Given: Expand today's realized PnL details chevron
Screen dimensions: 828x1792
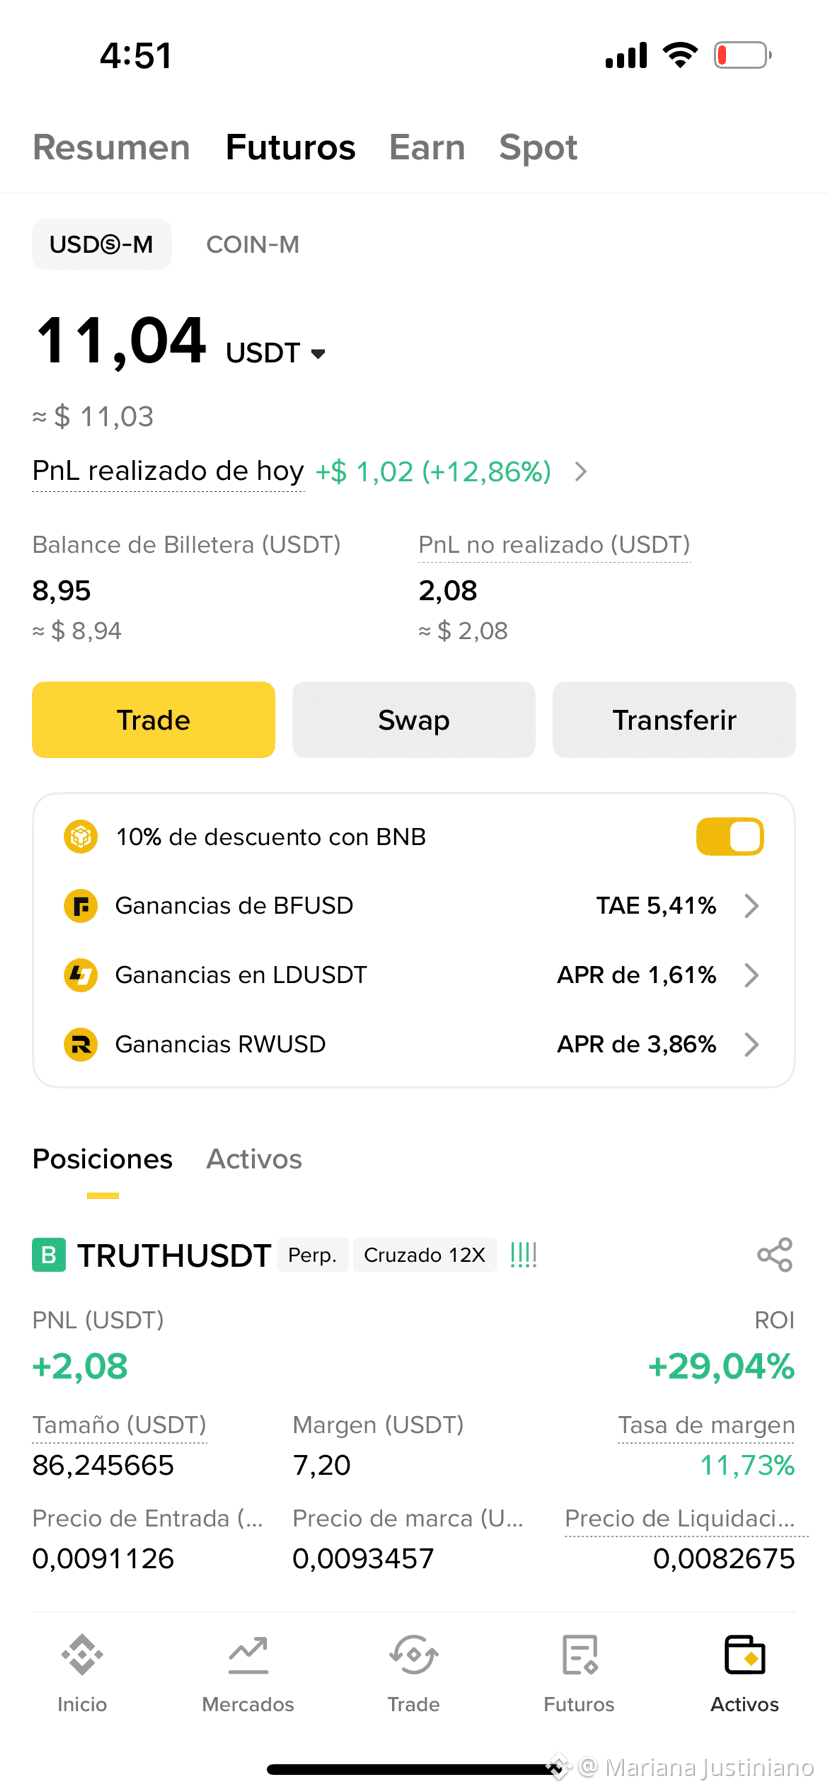Looking at the screenshot, I should click(581, 472).
